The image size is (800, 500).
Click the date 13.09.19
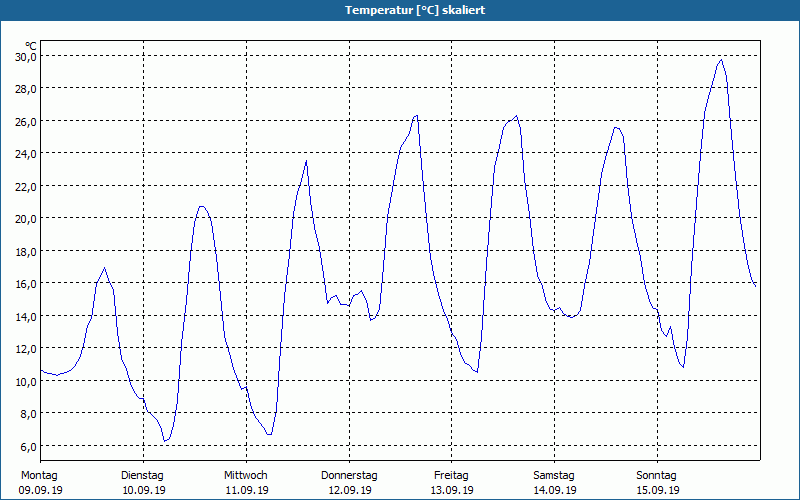[x=453, y=490]
